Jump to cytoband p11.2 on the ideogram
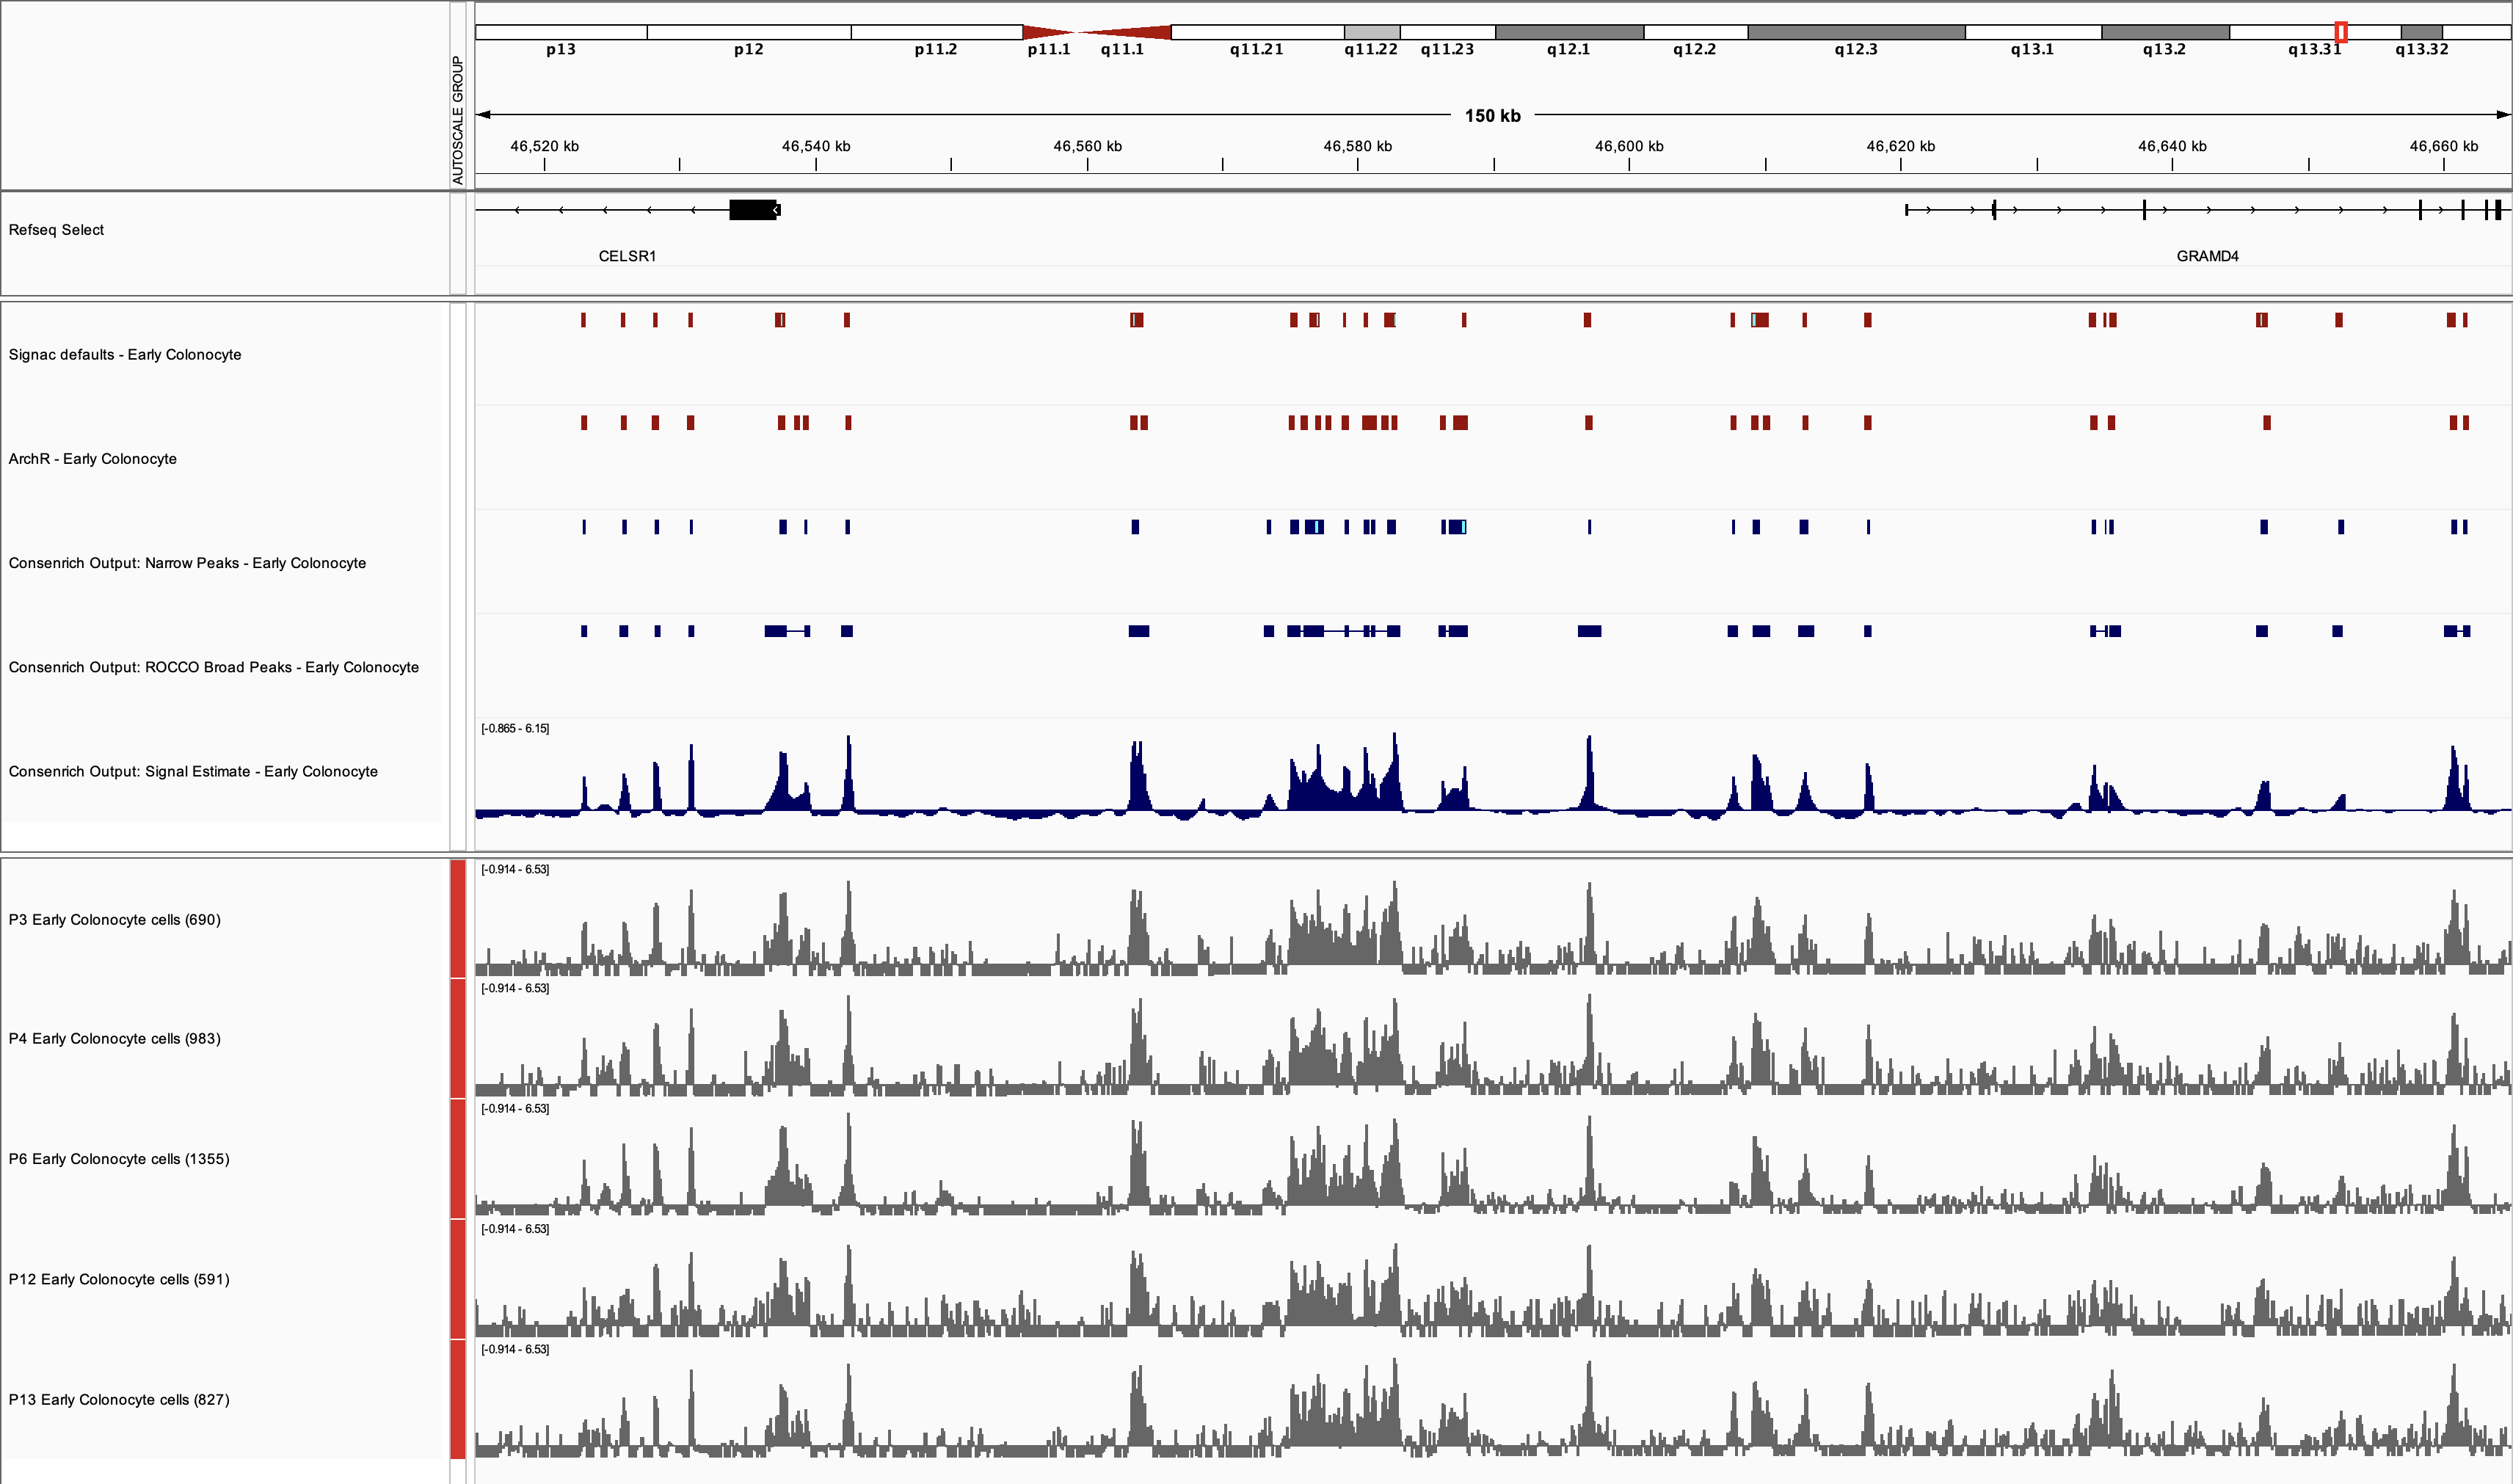This screenshot has height=1484, width=2513. click(x=936, y=32)
